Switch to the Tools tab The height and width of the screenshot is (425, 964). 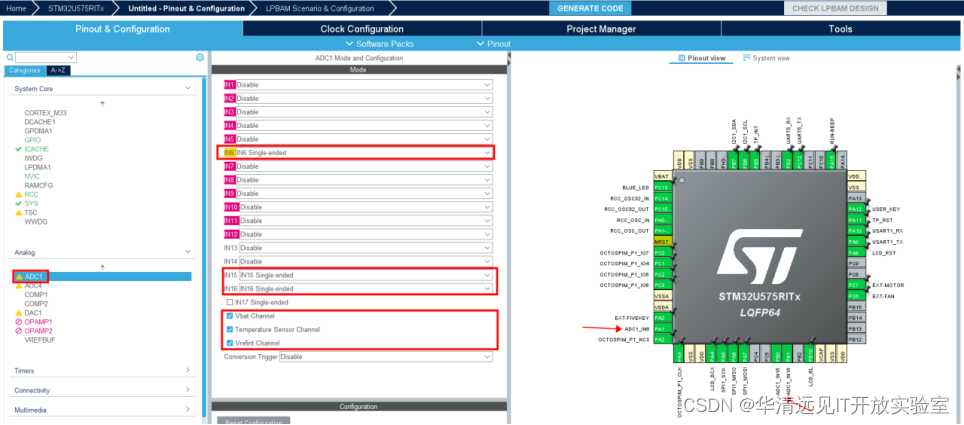pos(840,29)
